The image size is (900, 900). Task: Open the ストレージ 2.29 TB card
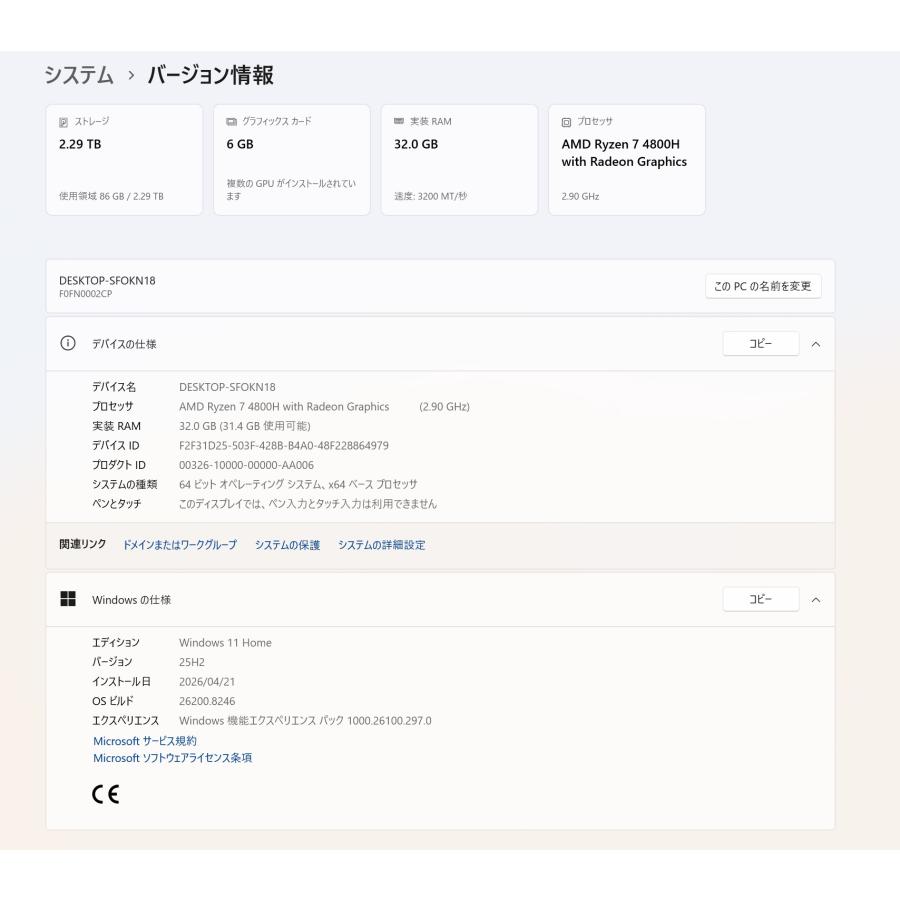[x=124, y=160]
